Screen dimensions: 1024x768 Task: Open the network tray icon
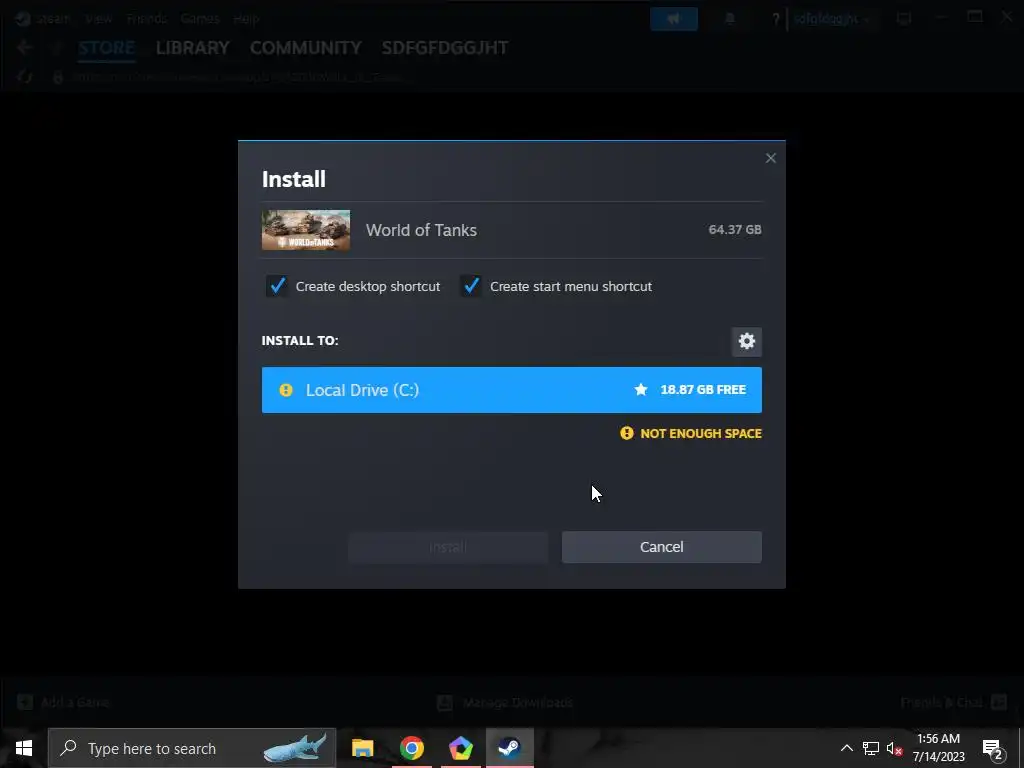[x=871, y=748]
